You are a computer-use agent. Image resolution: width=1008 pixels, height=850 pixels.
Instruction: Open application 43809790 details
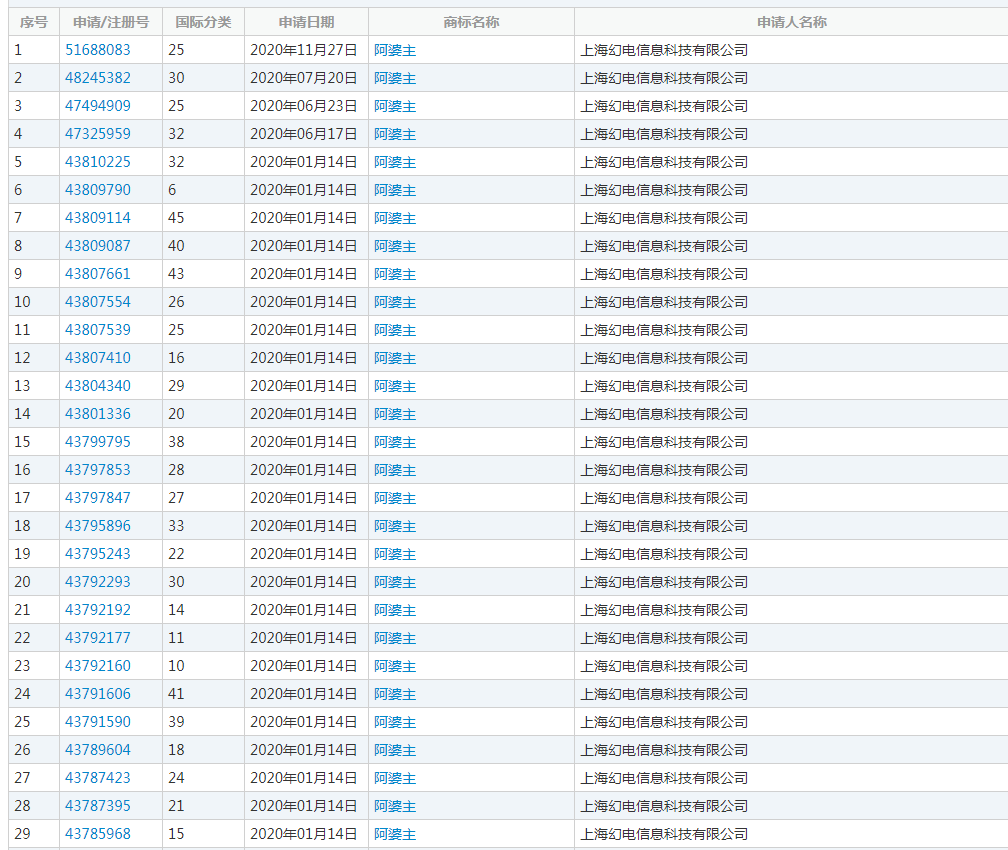pos(98,190)
